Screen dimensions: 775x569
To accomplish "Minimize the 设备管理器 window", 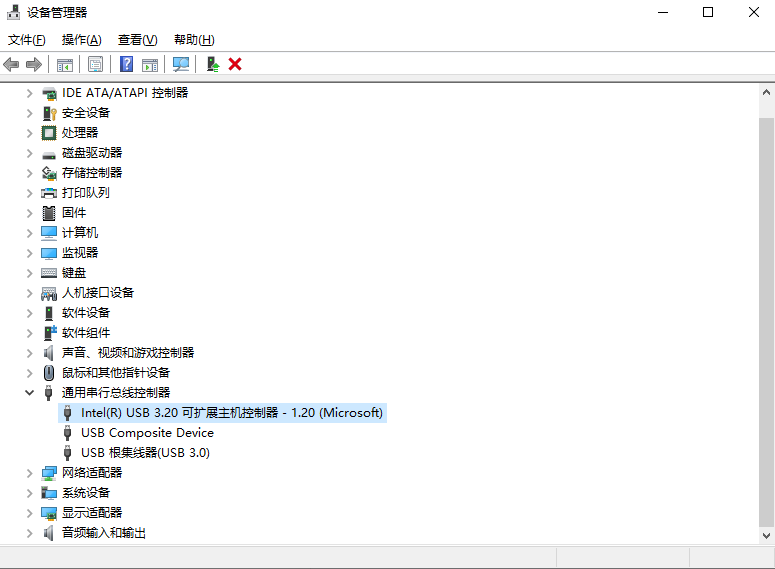I will tap(663, 12).
